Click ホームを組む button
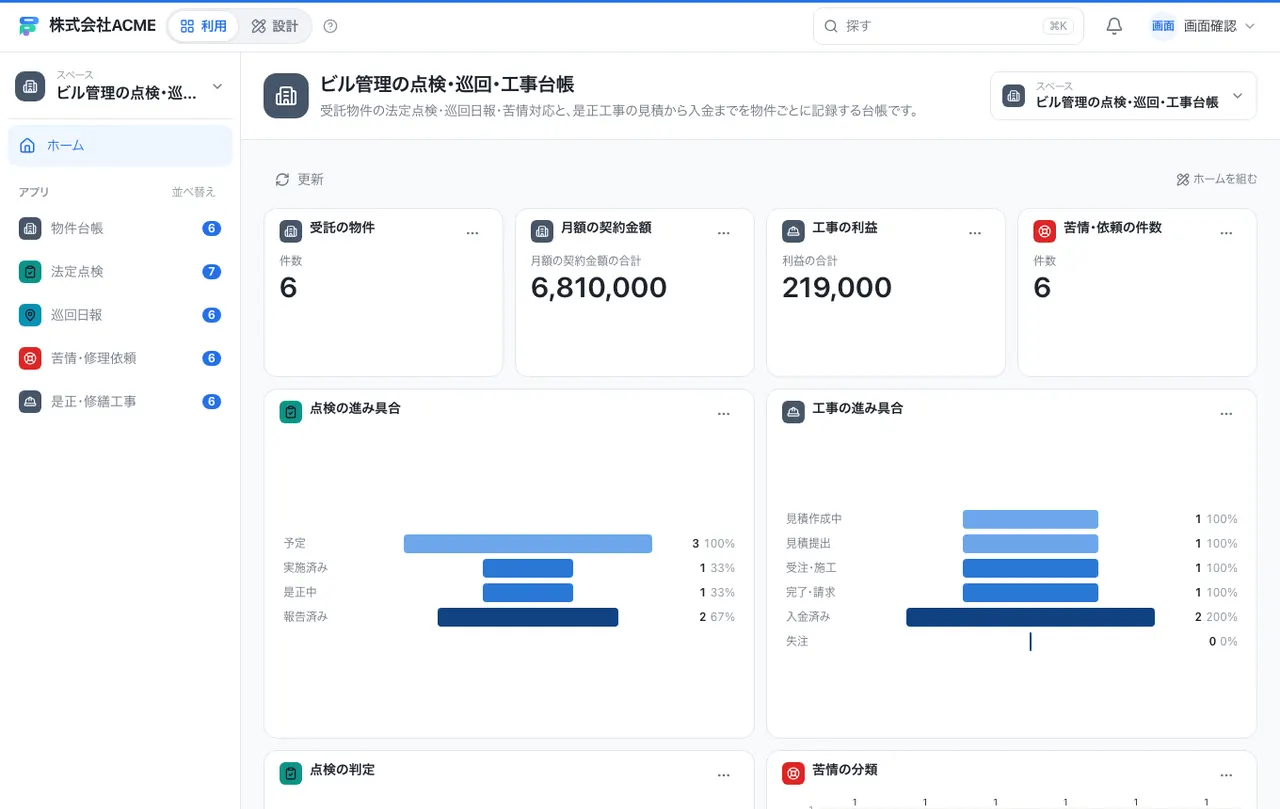Screen dimensions: 1280x809 [1216, 179]
